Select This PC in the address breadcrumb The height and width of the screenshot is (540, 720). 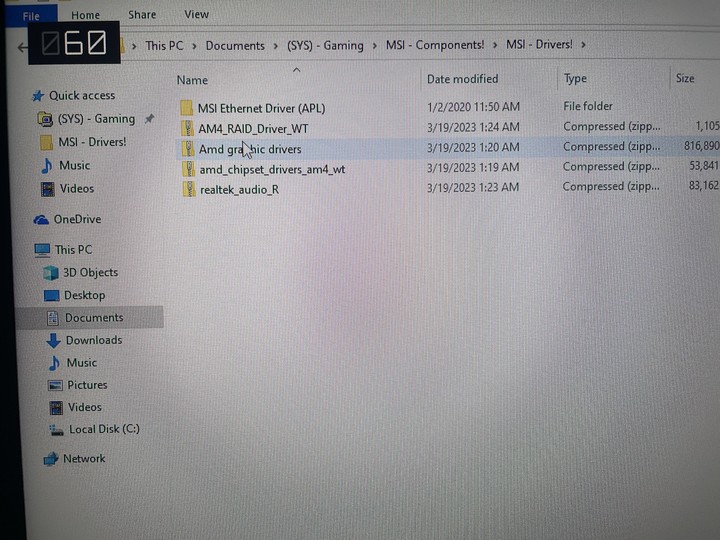[164, 46]
